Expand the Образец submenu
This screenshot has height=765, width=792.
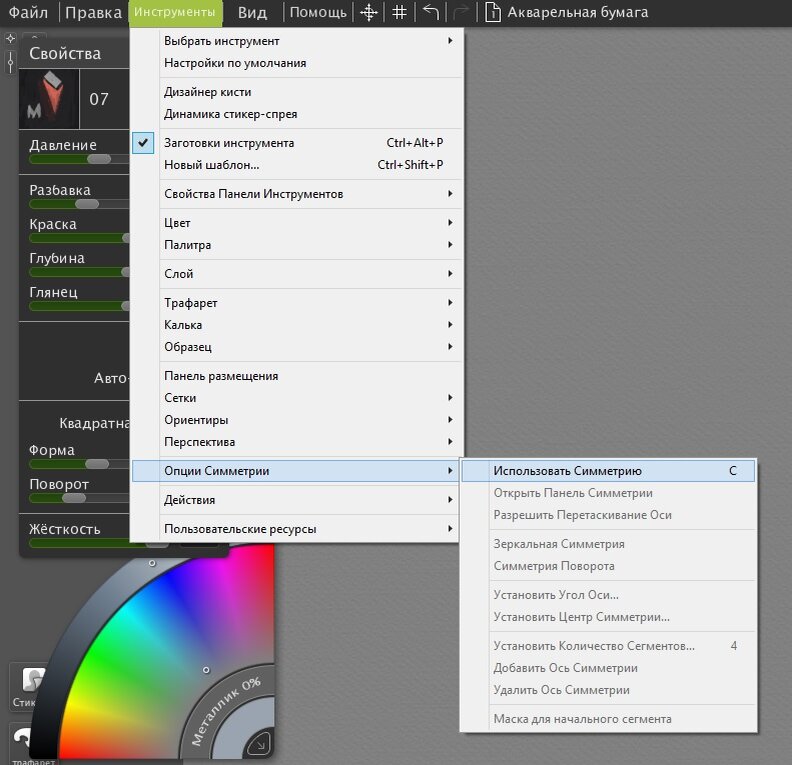pos(297,347)
